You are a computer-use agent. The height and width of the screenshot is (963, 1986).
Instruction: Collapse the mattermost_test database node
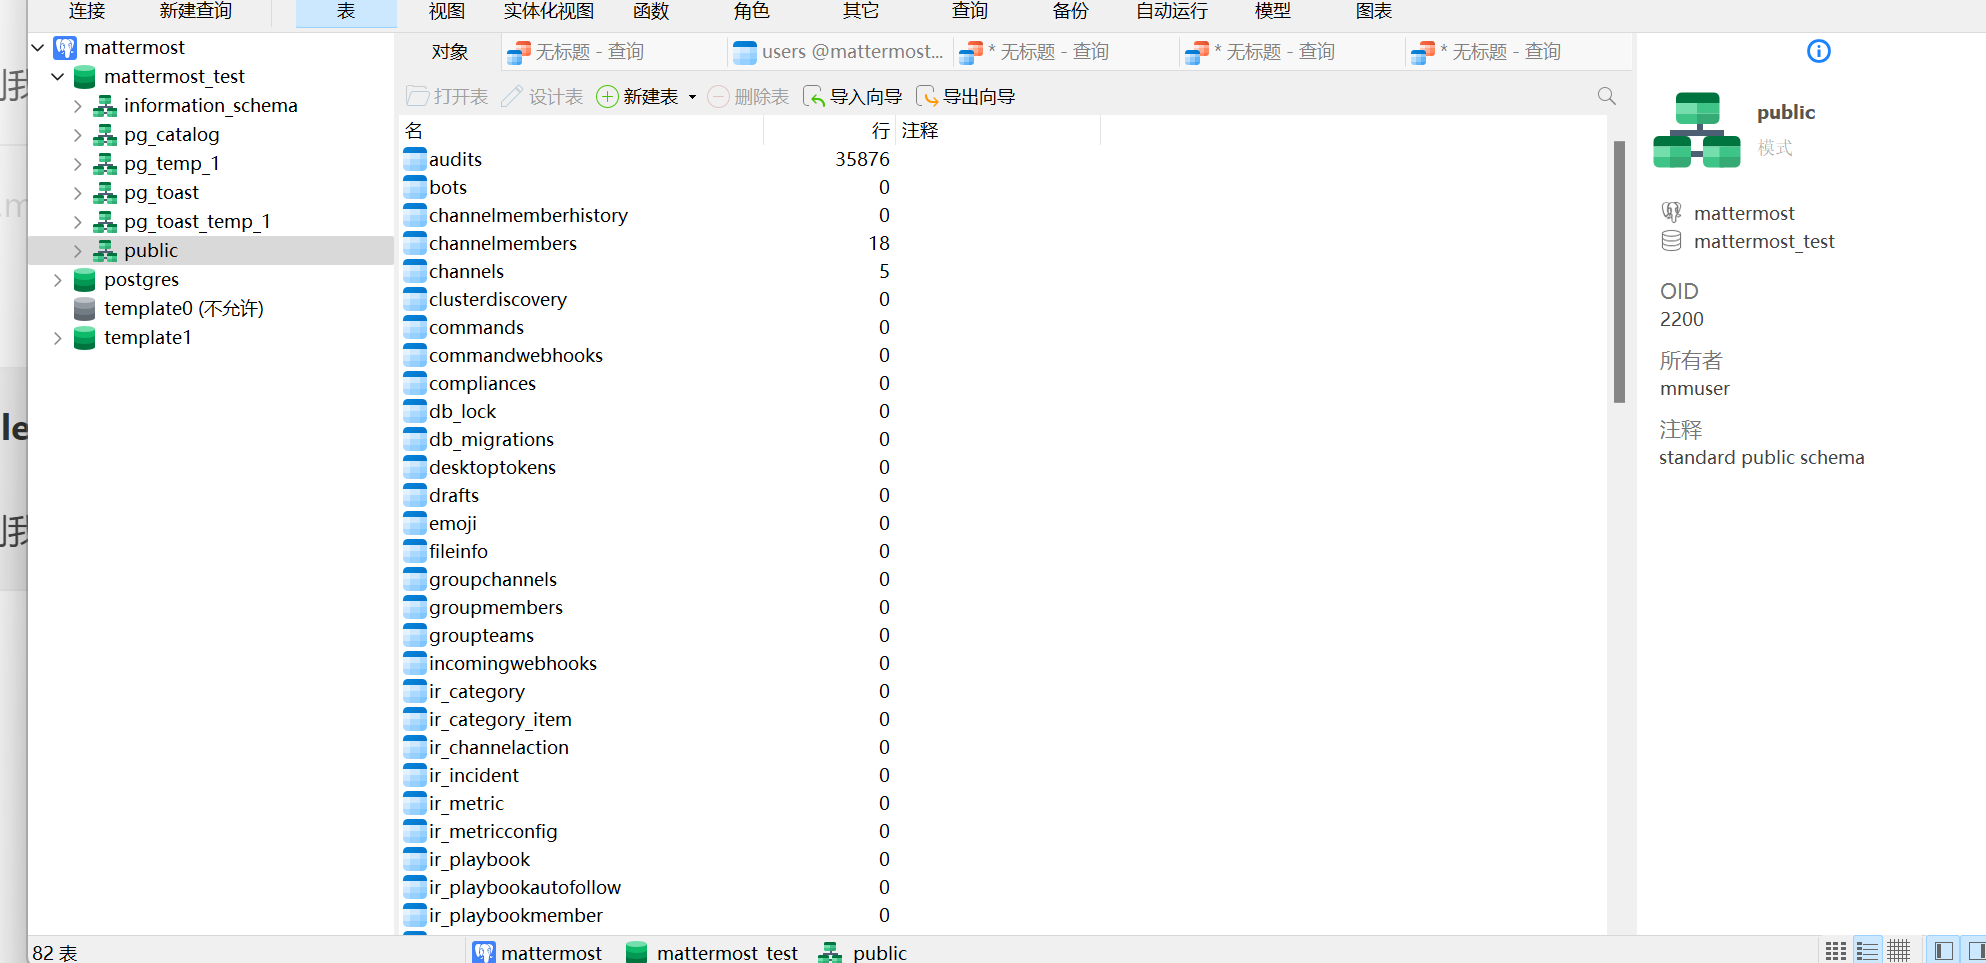(x=58, y=77)
